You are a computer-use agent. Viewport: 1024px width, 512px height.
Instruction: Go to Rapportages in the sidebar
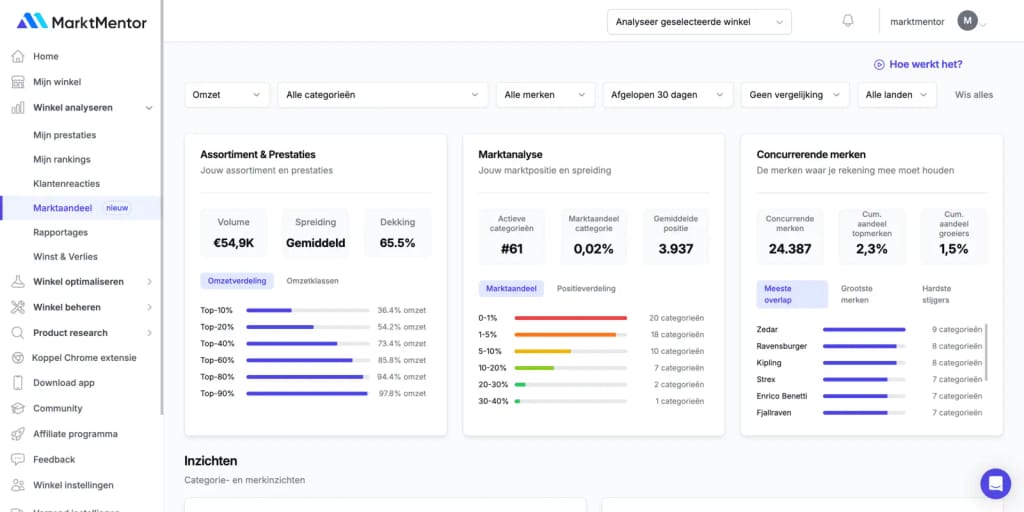(60, 232)
